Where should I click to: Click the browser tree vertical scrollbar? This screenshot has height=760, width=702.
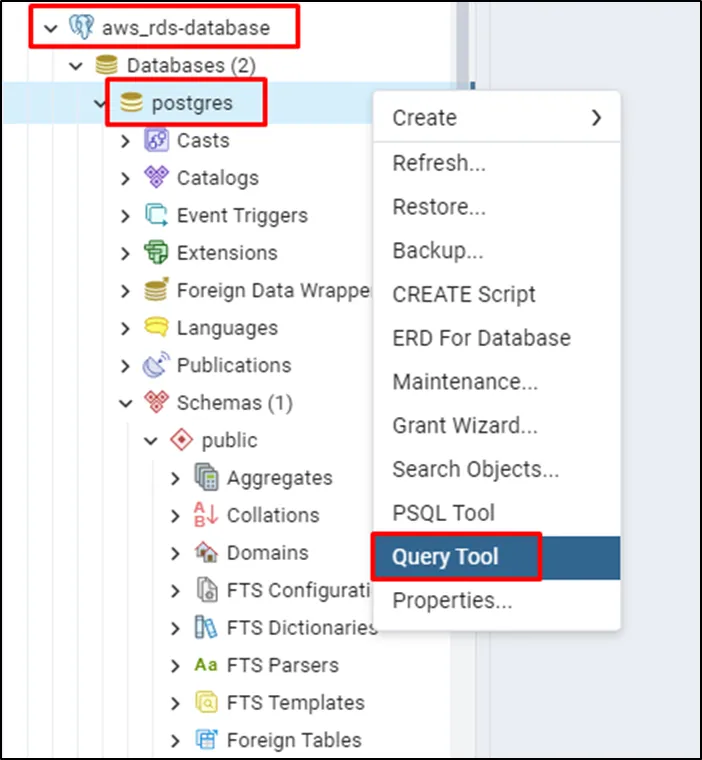461,40
